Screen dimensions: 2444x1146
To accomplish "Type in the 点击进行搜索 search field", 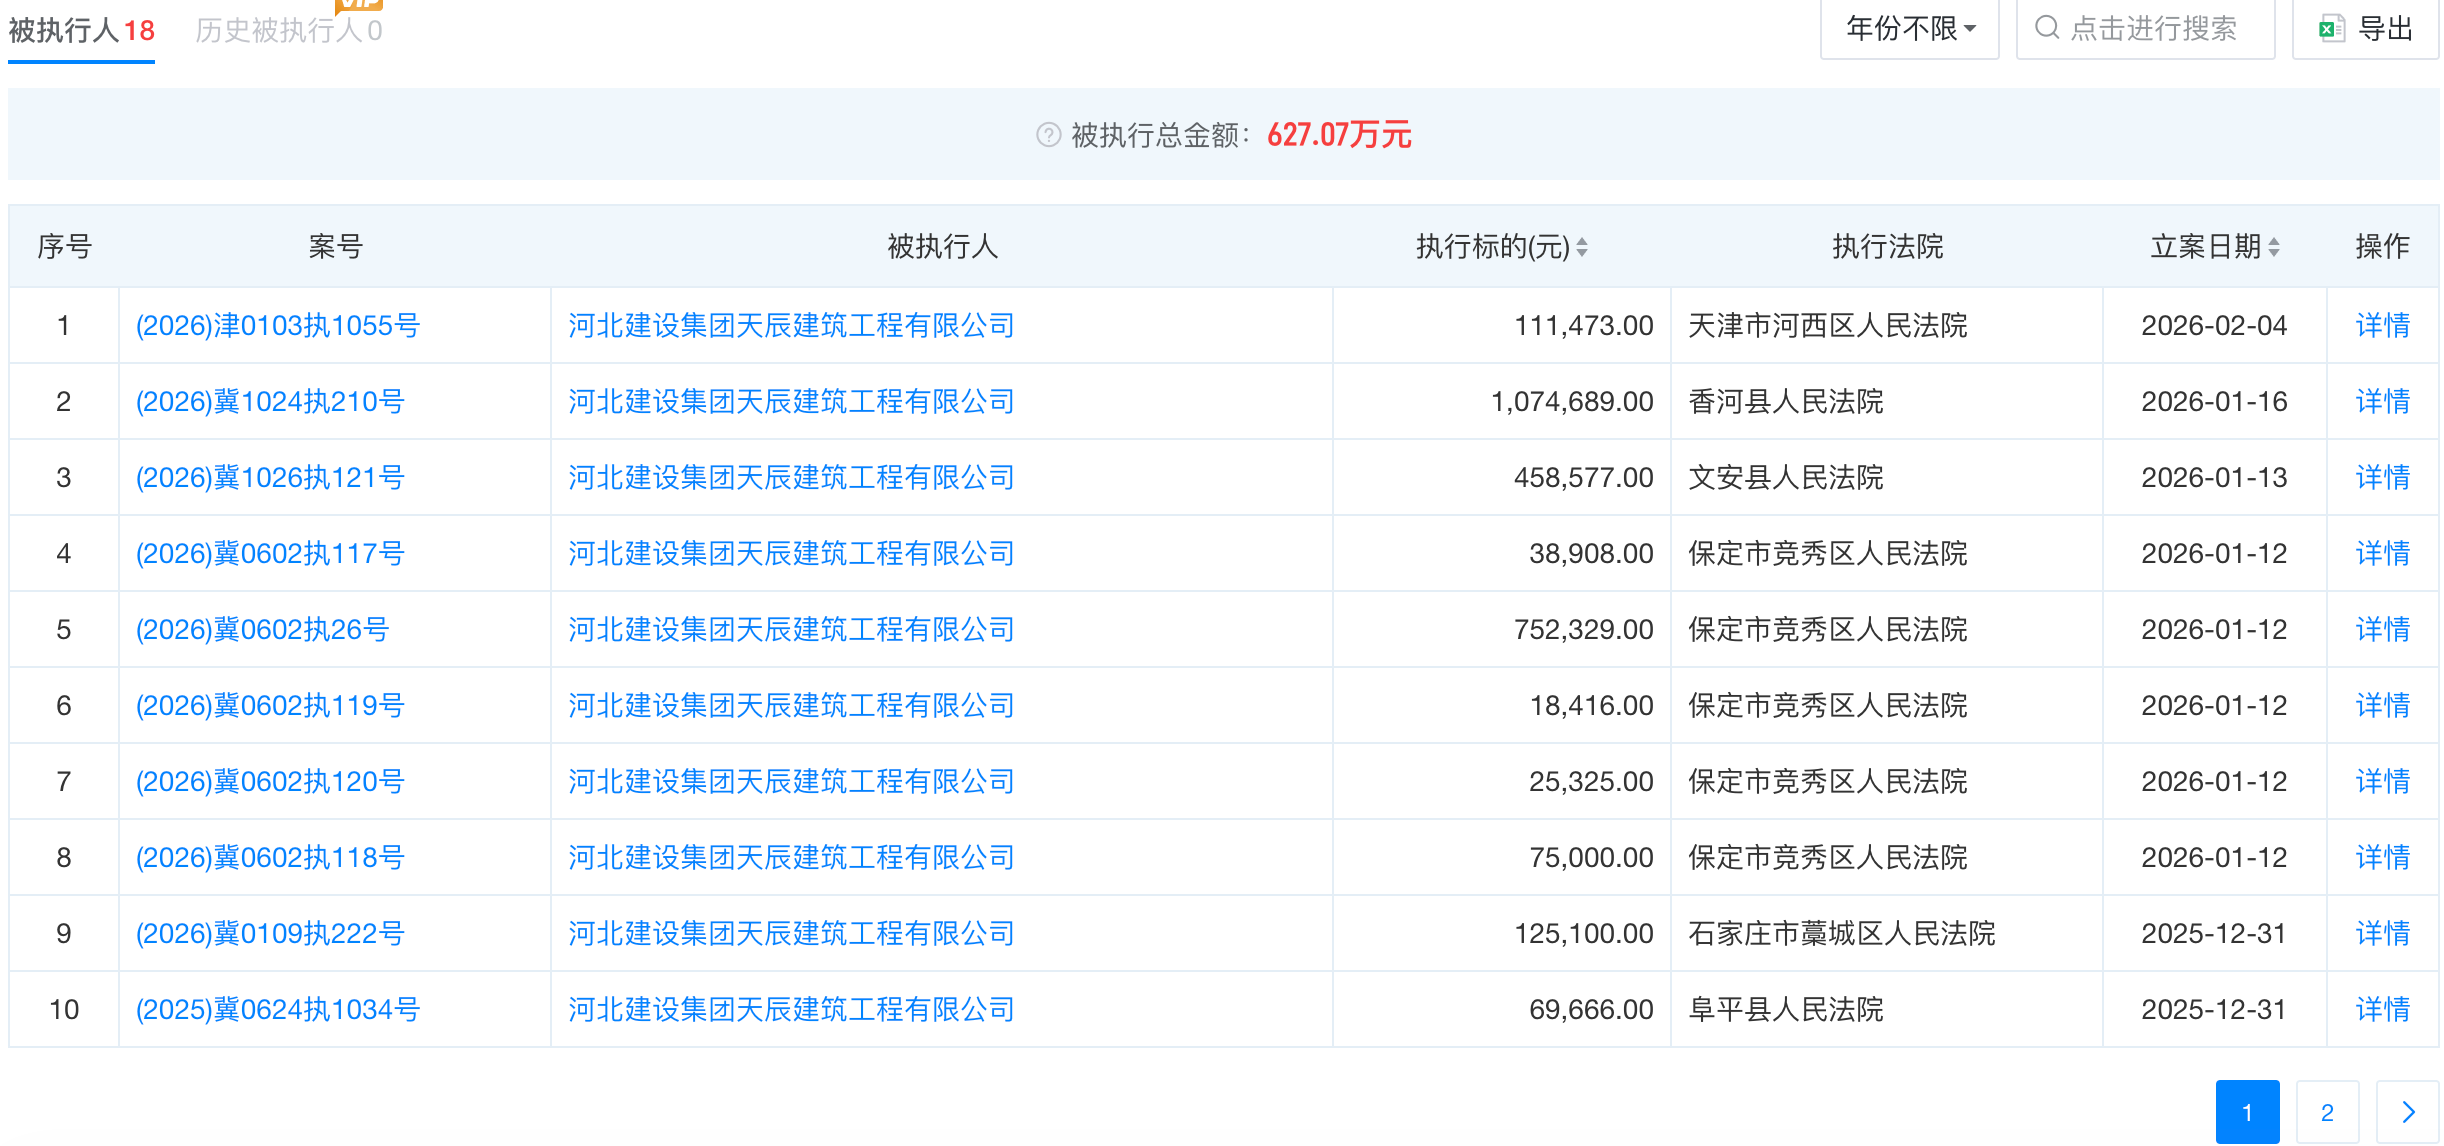I will (x=2153, y=29).
